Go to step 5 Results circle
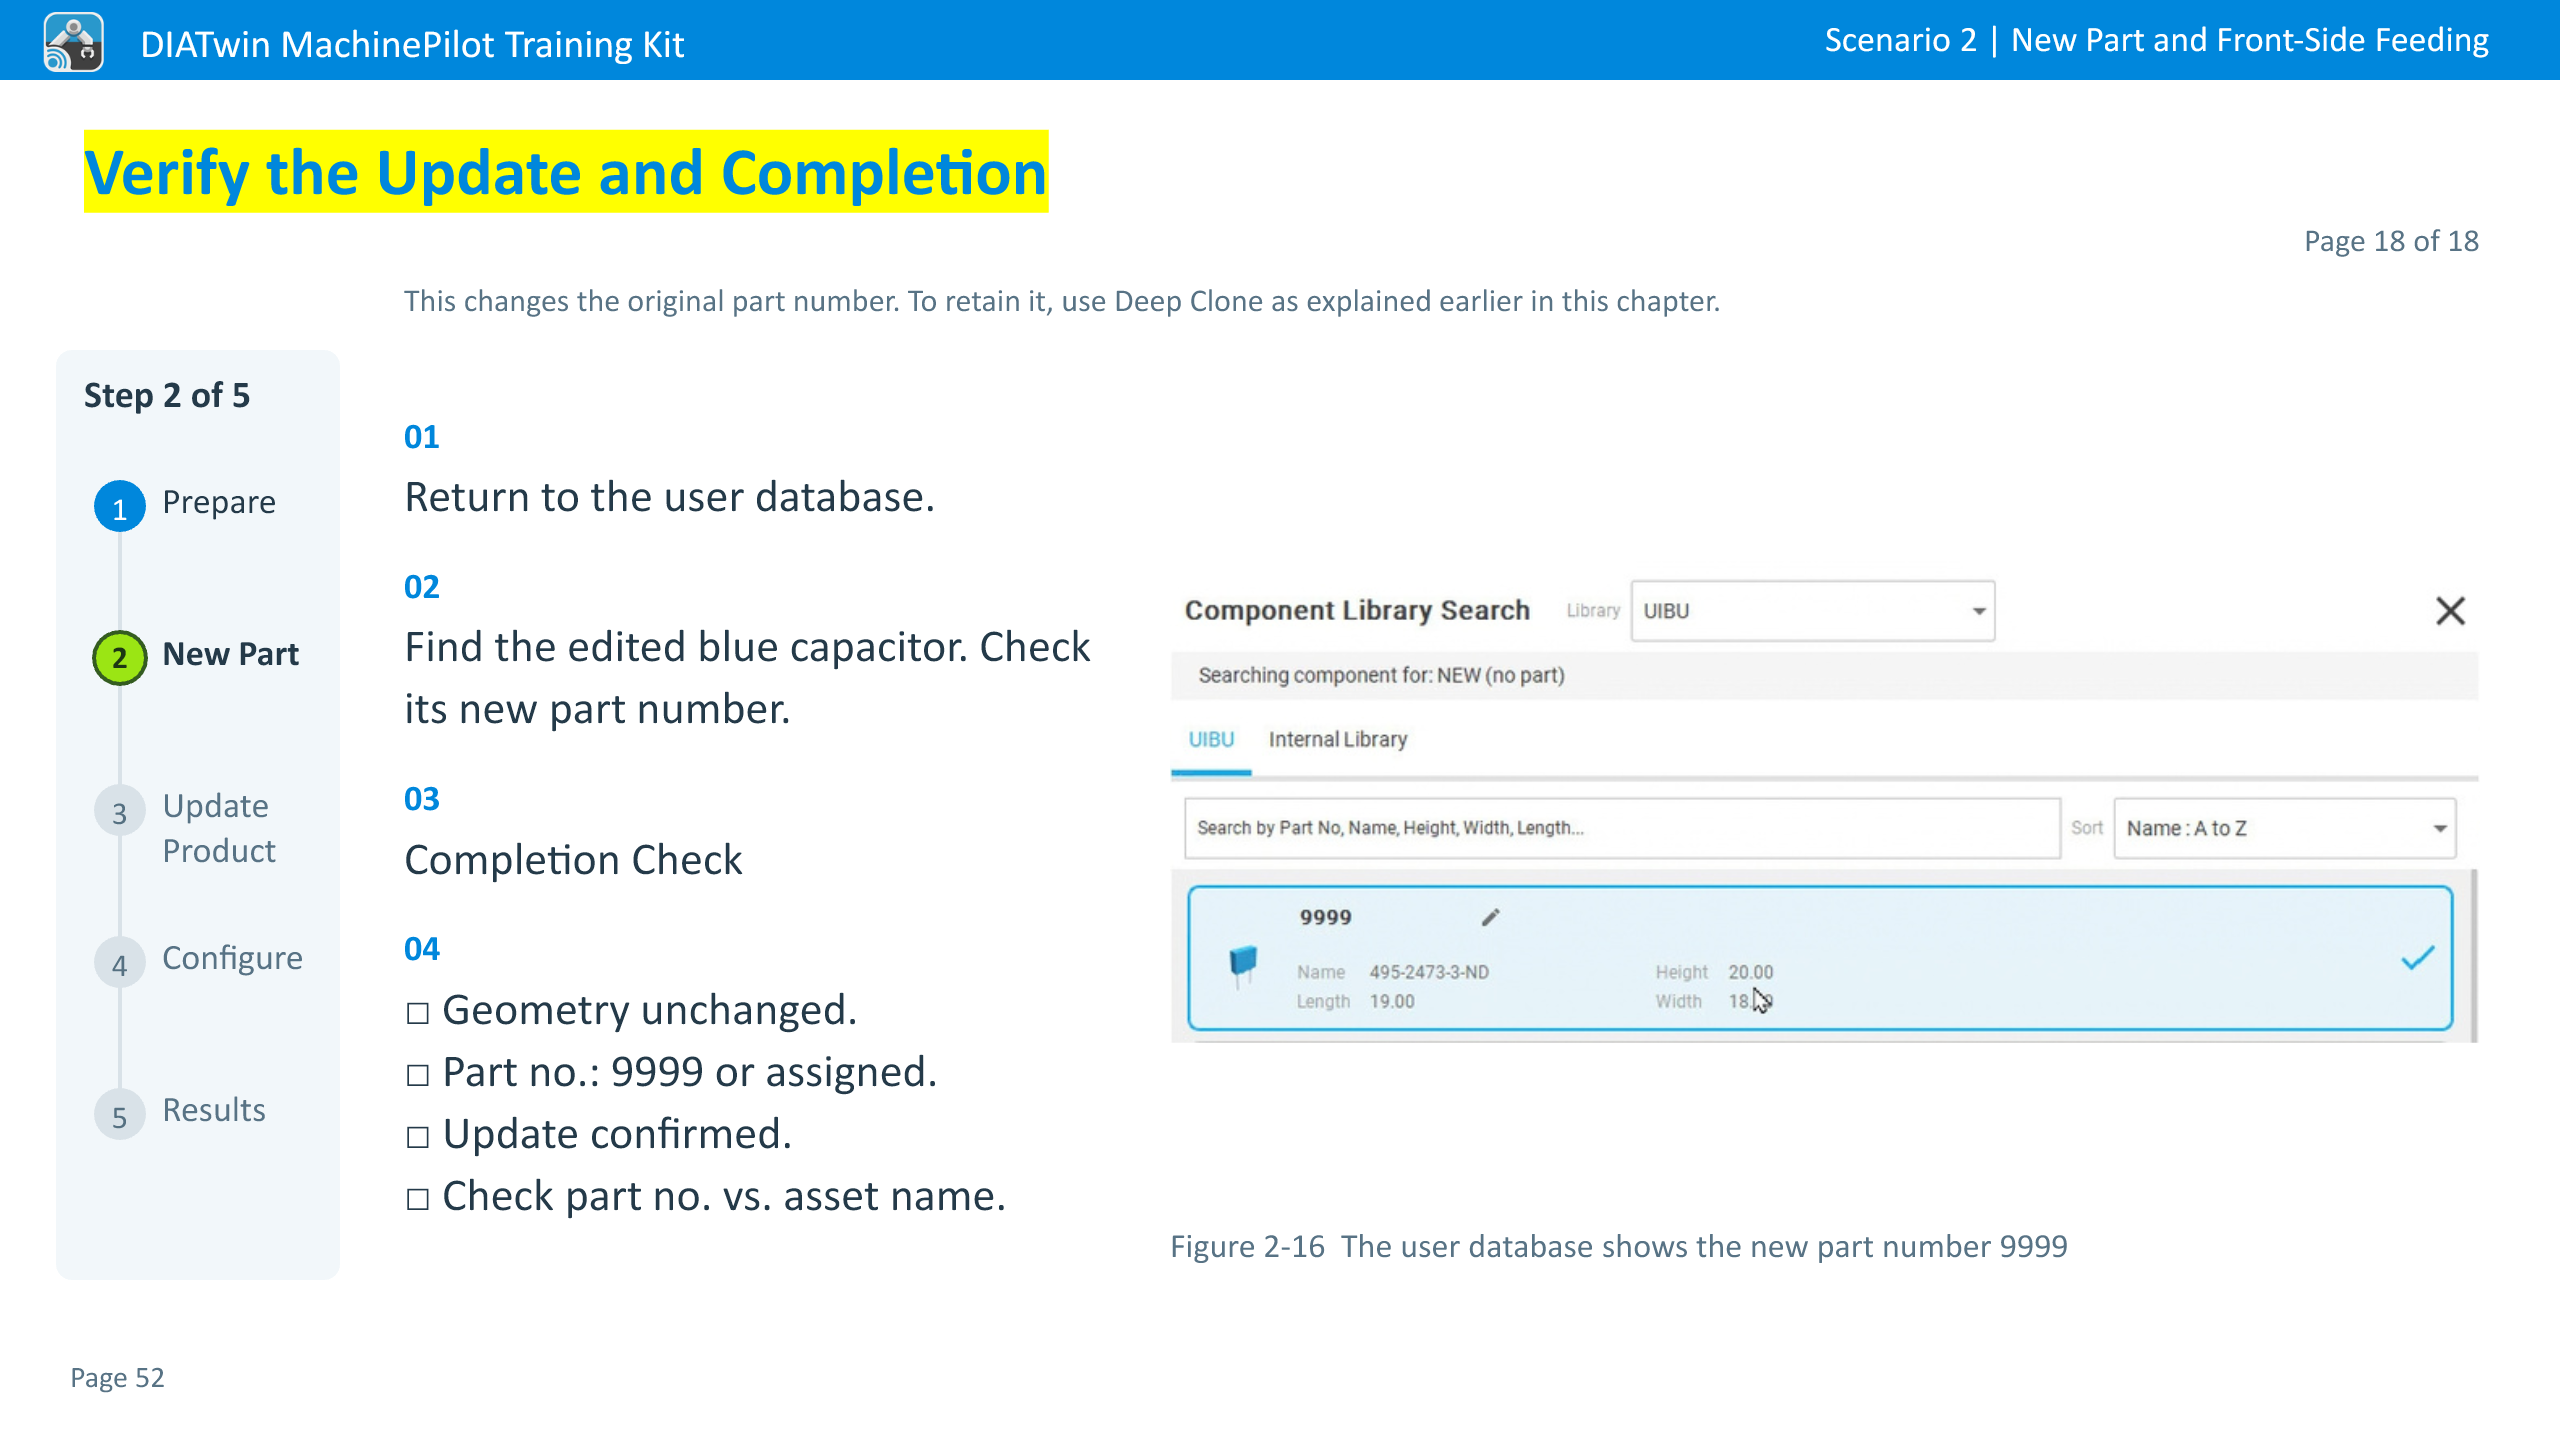The image size is (2560, 1440). click(x=120, y=1115)
